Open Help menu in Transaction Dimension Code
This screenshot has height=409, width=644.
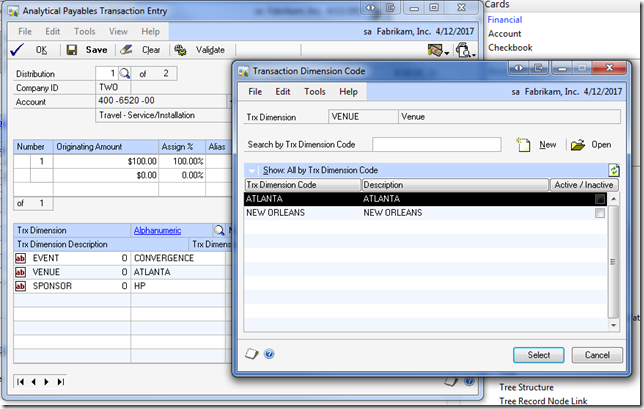[x=348, y=92]
